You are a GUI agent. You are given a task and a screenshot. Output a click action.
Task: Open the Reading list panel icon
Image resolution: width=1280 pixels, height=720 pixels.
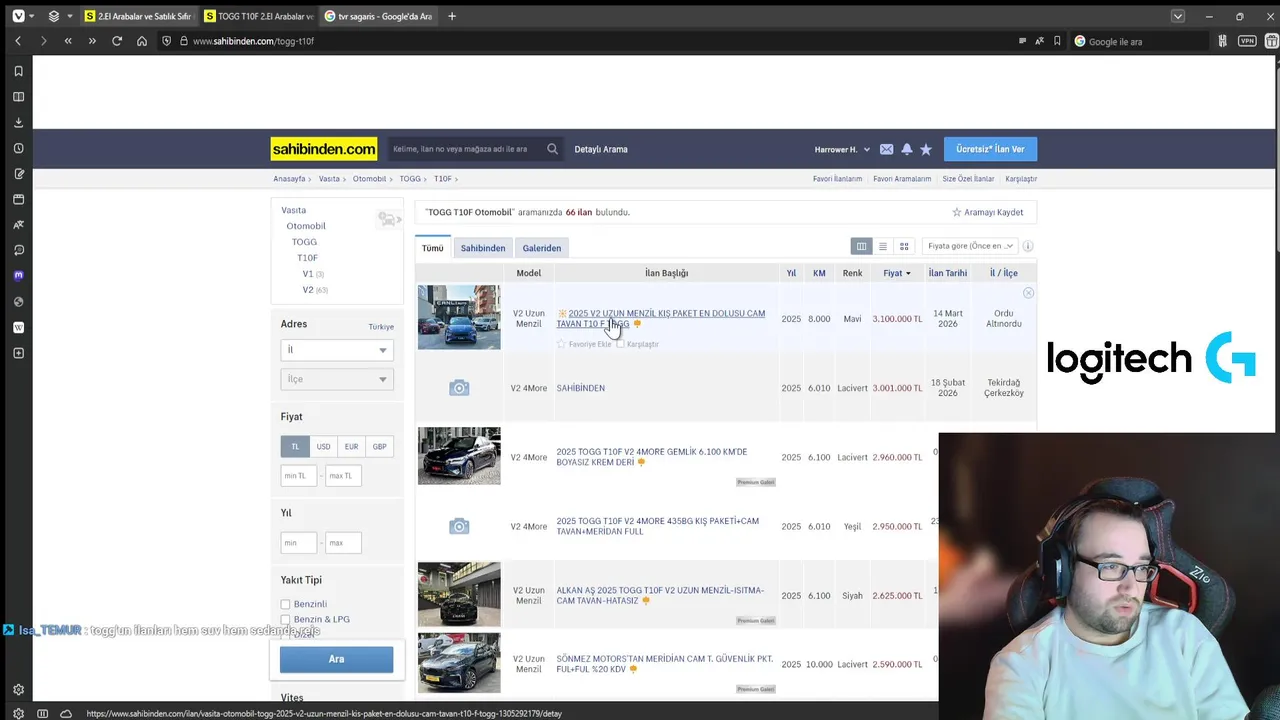click(18, 97)
